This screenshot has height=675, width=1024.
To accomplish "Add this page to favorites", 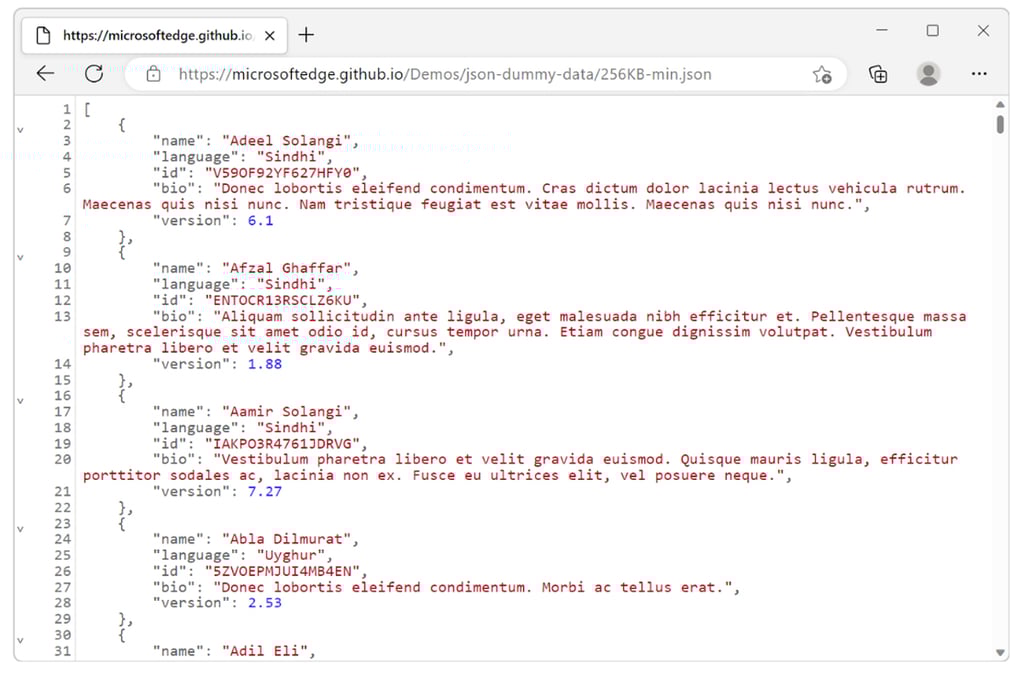I will pyautogui.click(x=822, y=74).
